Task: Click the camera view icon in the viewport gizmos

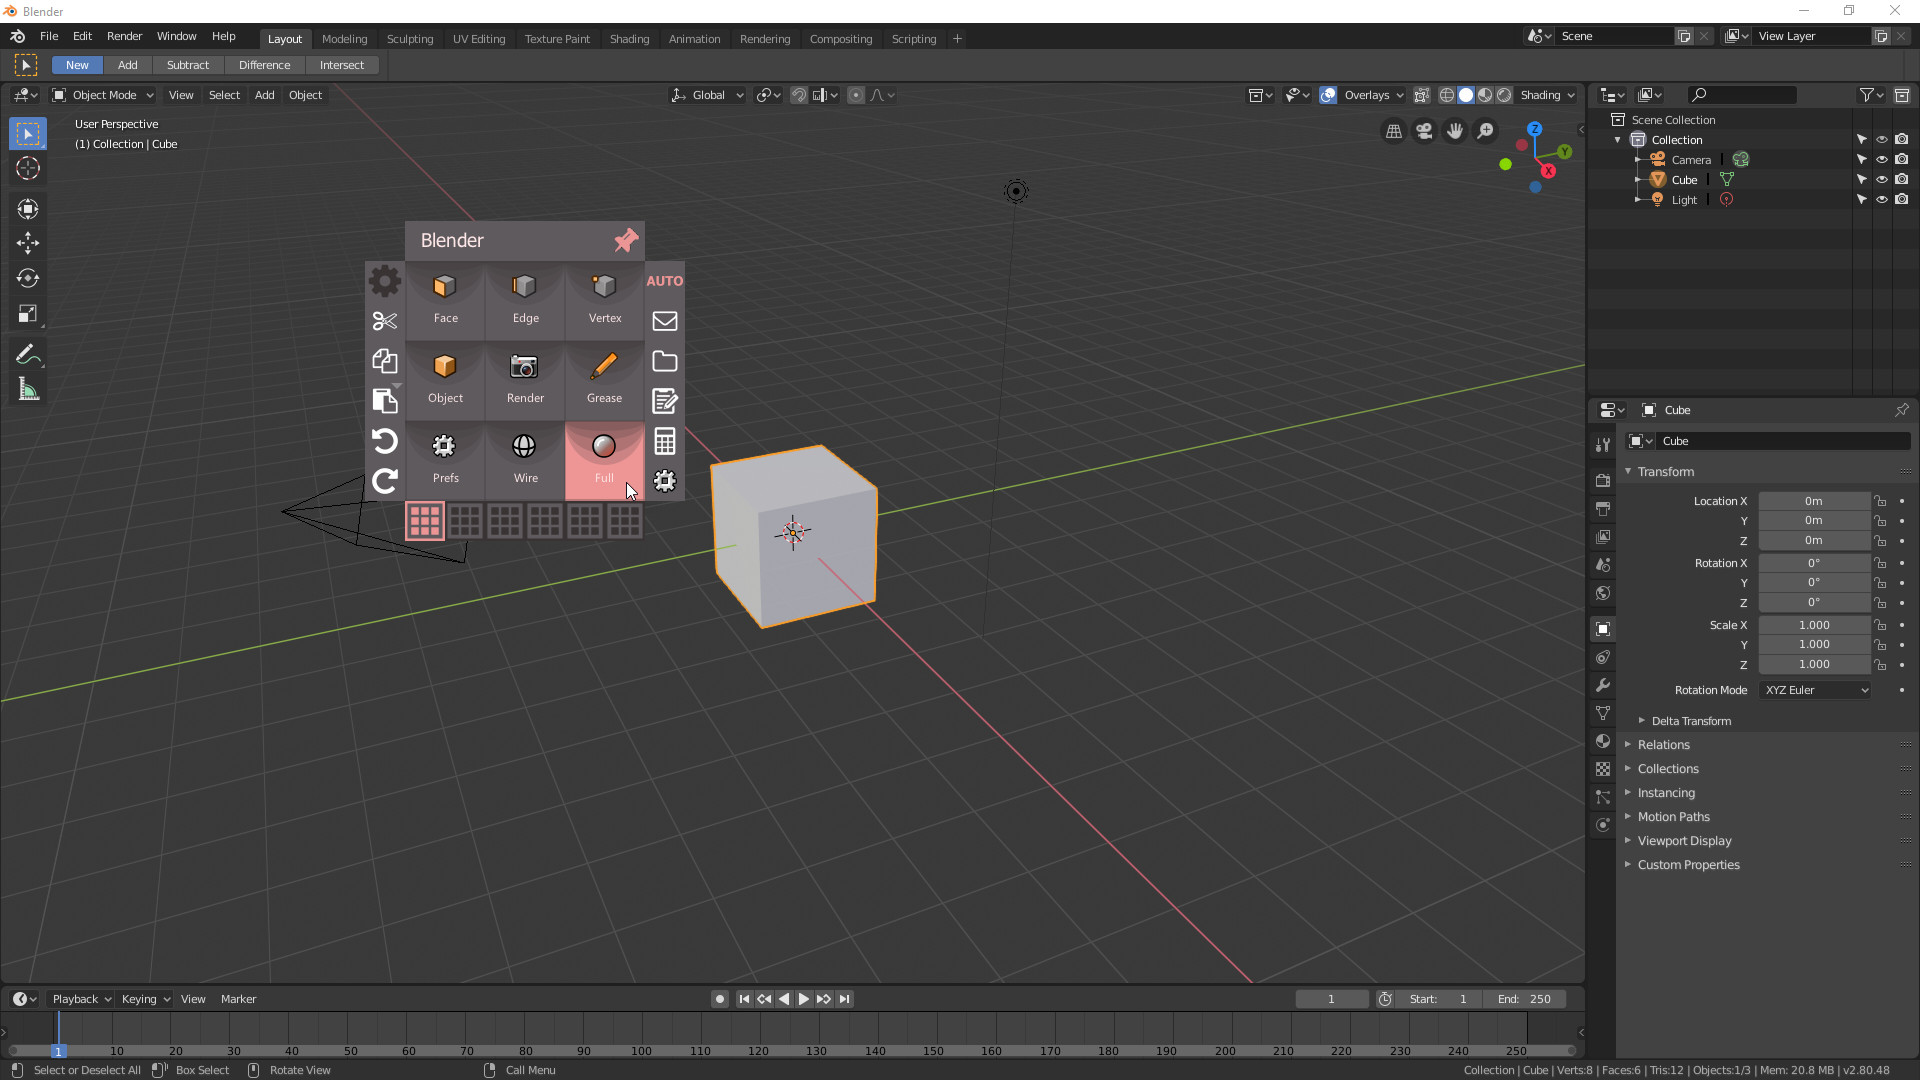Action: point(1424,131)
